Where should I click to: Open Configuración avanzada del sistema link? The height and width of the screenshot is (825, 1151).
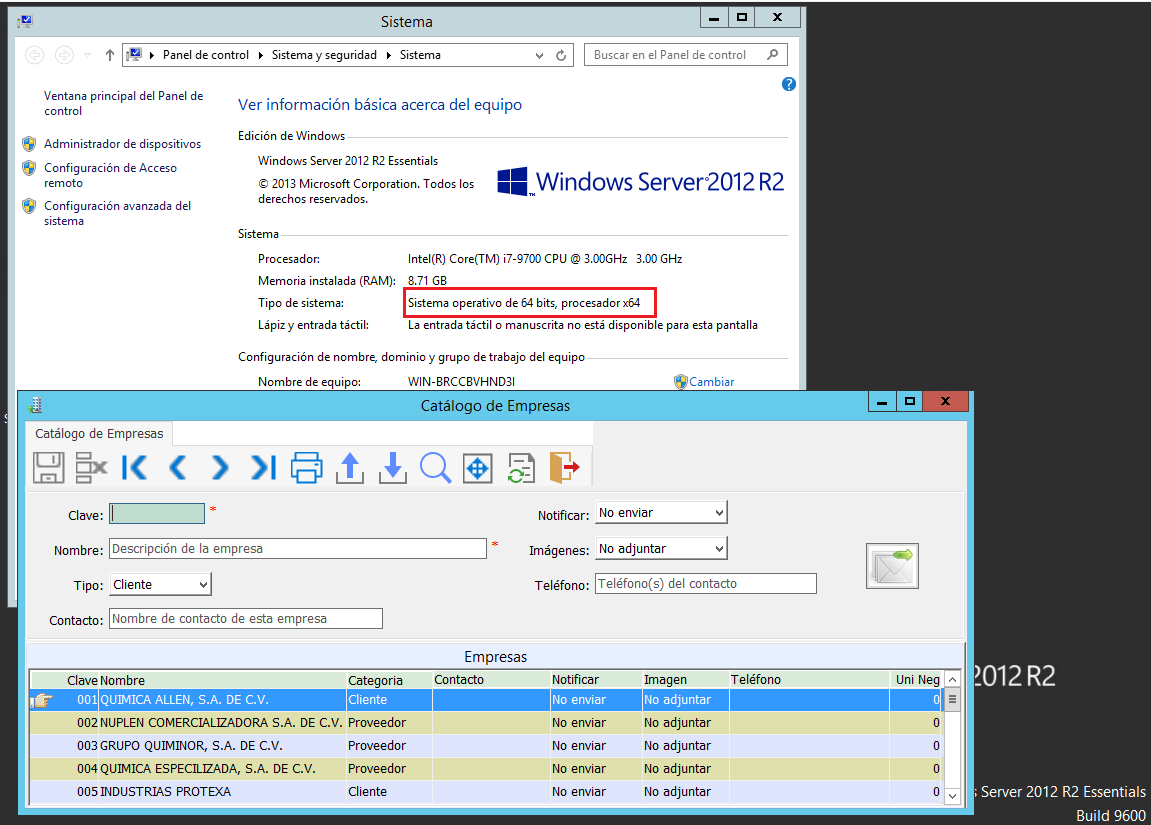tap(117, 214)
